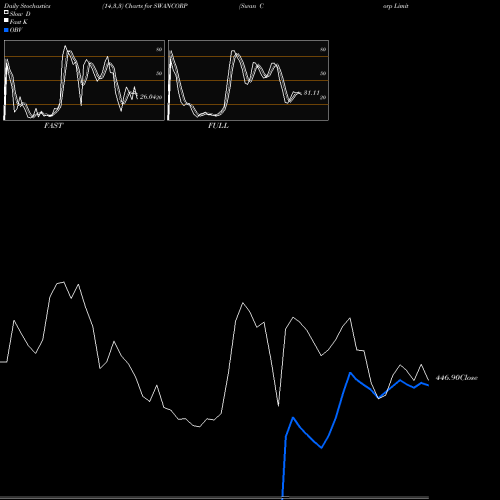Click the '(14,3,3) Charts for SWANCORP' heading
The height and width of the screenshot is (500, 500).
145,6
